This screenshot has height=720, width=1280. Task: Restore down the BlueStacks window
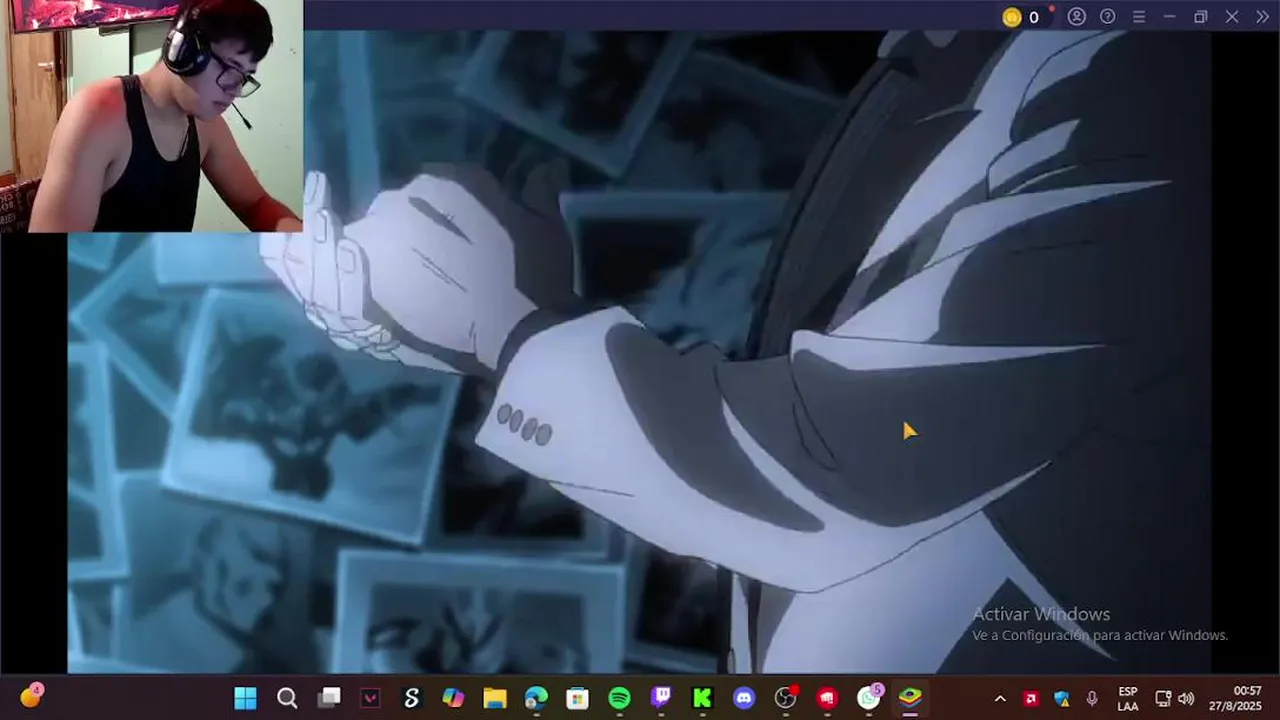[1201, 17]
